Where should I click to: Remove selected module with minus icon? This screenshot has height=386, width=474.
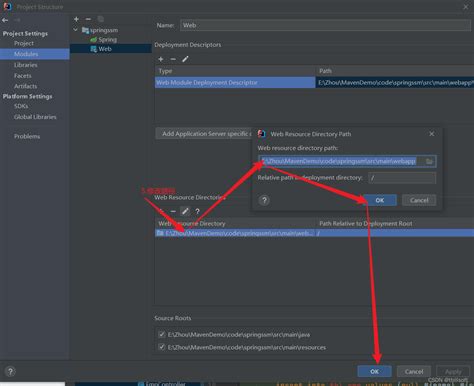pos(88,19)
